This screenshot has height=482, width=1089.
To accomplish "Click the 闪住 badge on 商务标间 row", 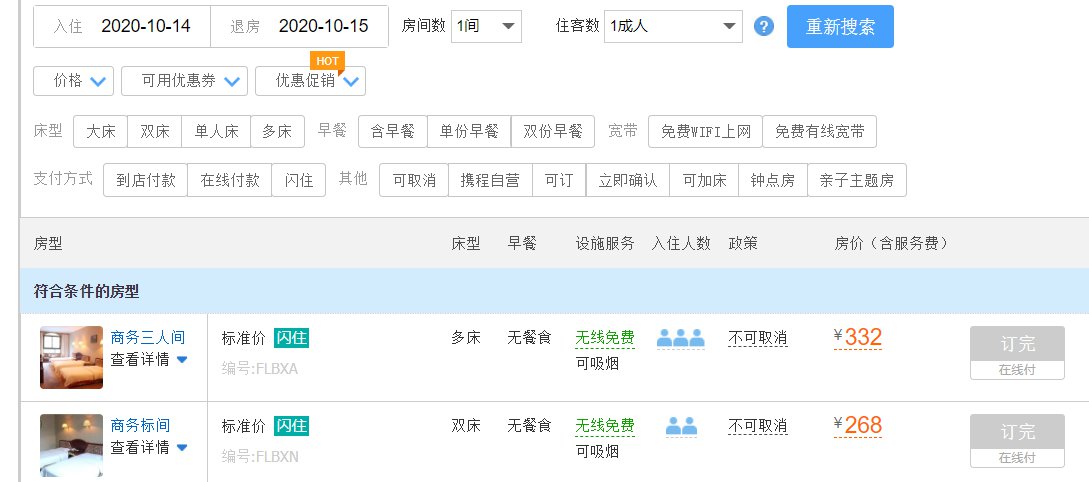I will click(291, 426).
